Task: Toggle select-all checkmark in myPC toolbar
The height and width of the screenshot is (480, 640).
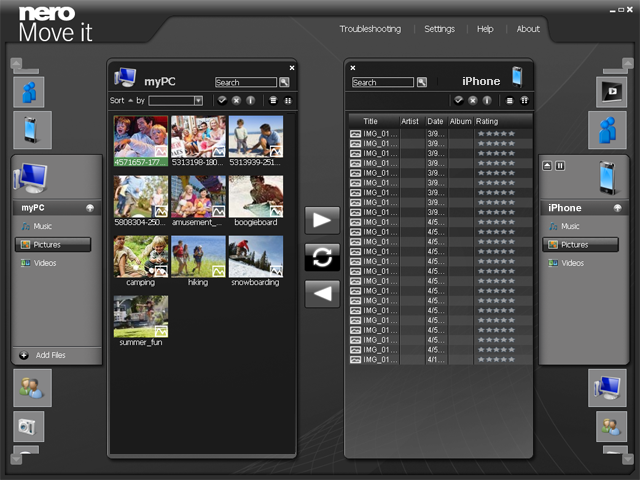Action: pyautogui.click(x=221, y=100)
